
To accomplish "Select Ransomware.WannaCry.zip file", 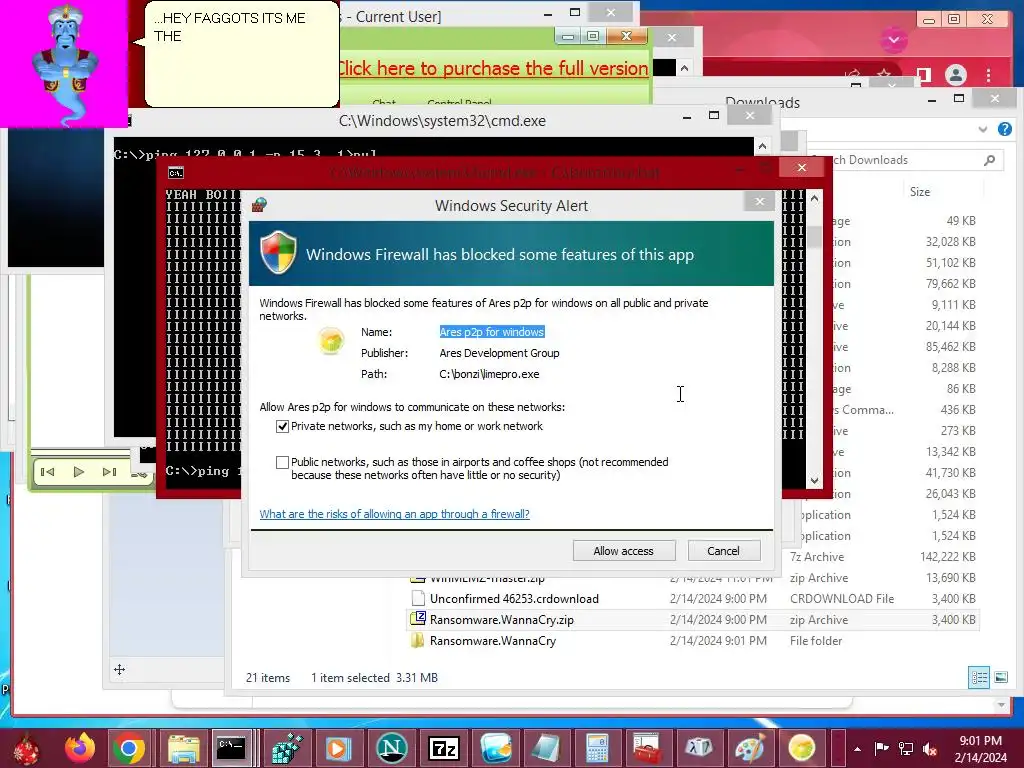I will 502,620.
